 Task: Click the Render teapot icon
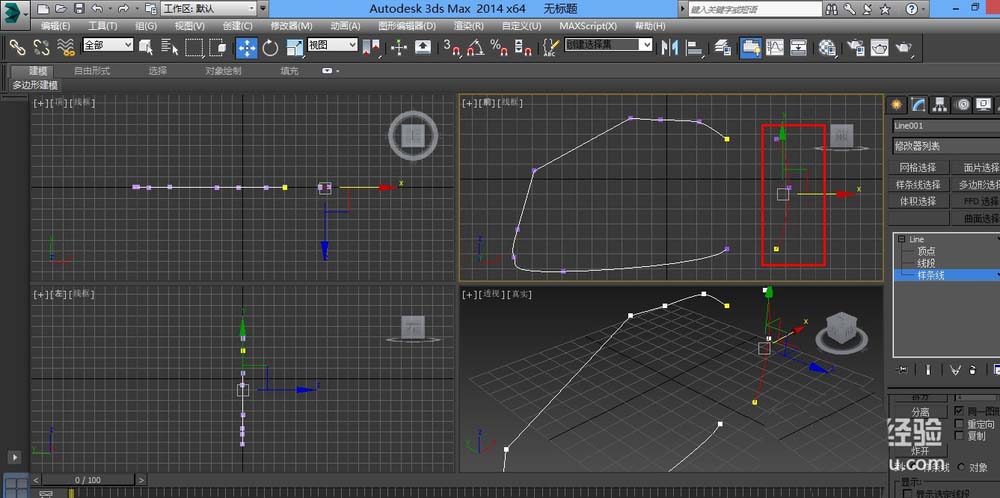click(x=904, y=47)
